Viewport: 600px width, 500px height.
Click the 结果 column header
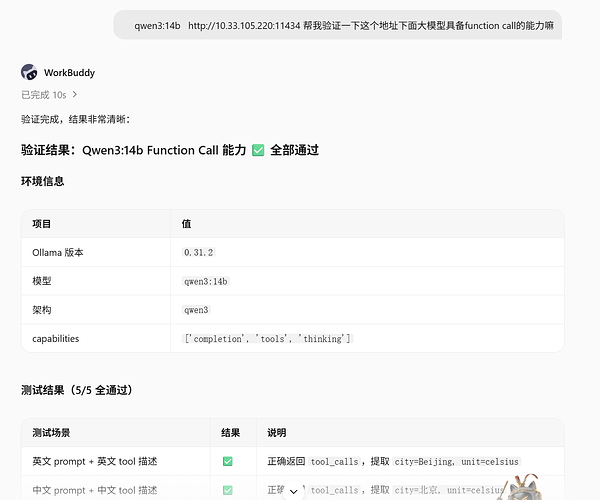[231, 433]
